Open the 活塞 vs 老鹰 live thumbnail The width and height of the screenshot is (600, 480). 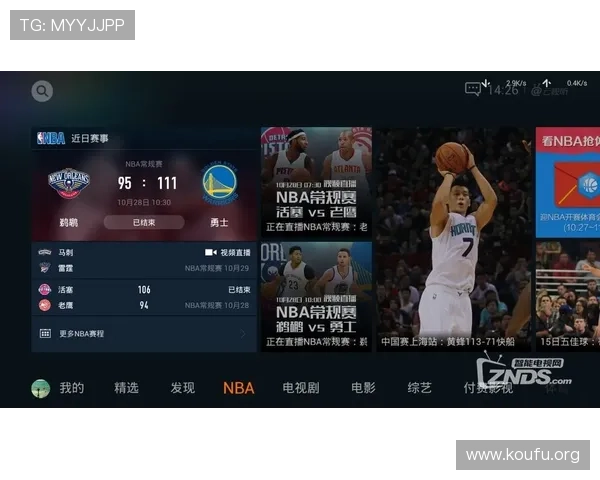[x=316, y=182]
